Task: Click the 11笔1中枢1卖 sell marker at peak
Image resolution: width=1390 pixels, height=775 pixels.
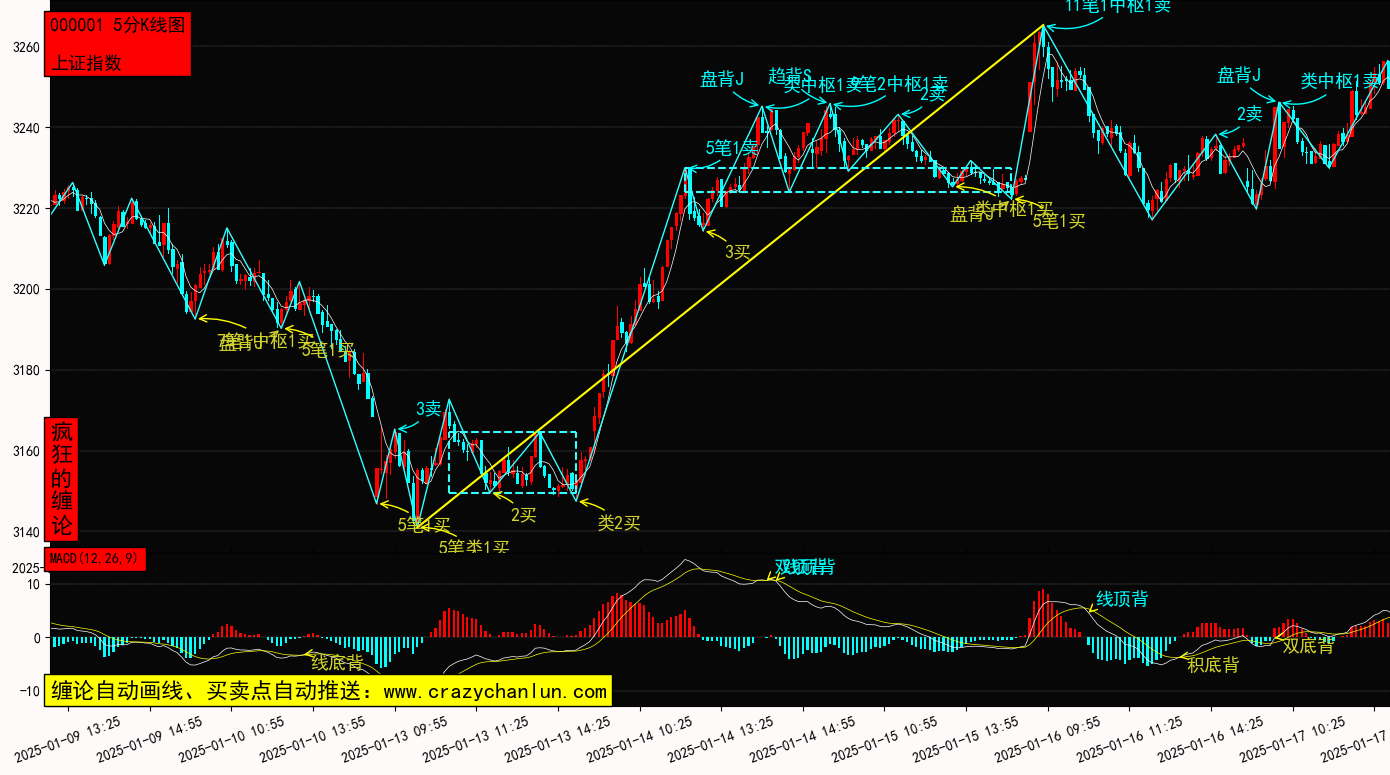Action: [x=1117, y=6]
